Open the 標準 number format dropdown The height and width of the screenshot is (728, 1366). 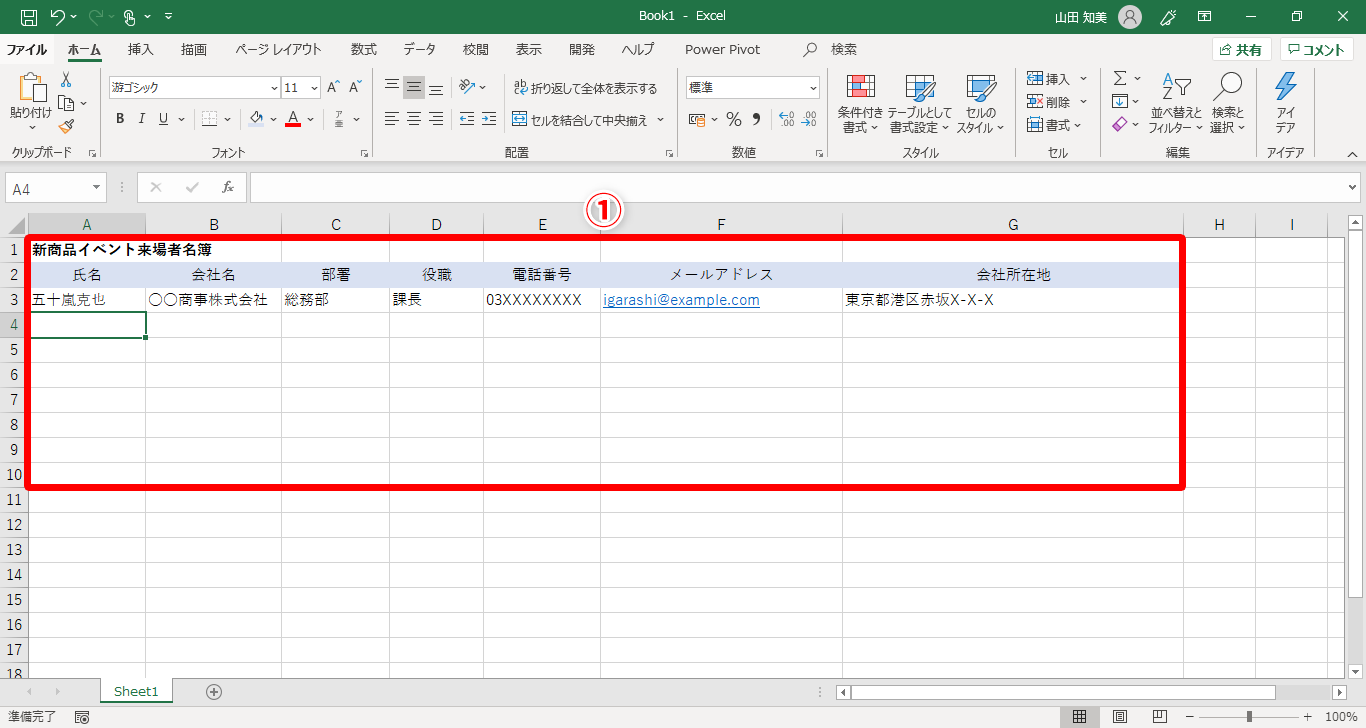(812, 88)
